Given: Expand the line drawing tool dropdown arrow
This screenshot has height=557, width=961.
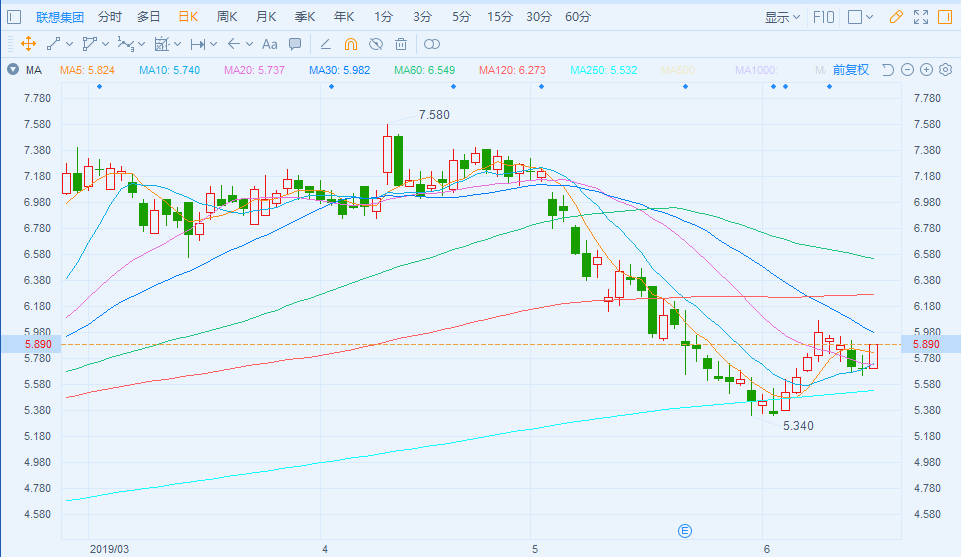Looking at the screenshot, I should click(70, 44).
